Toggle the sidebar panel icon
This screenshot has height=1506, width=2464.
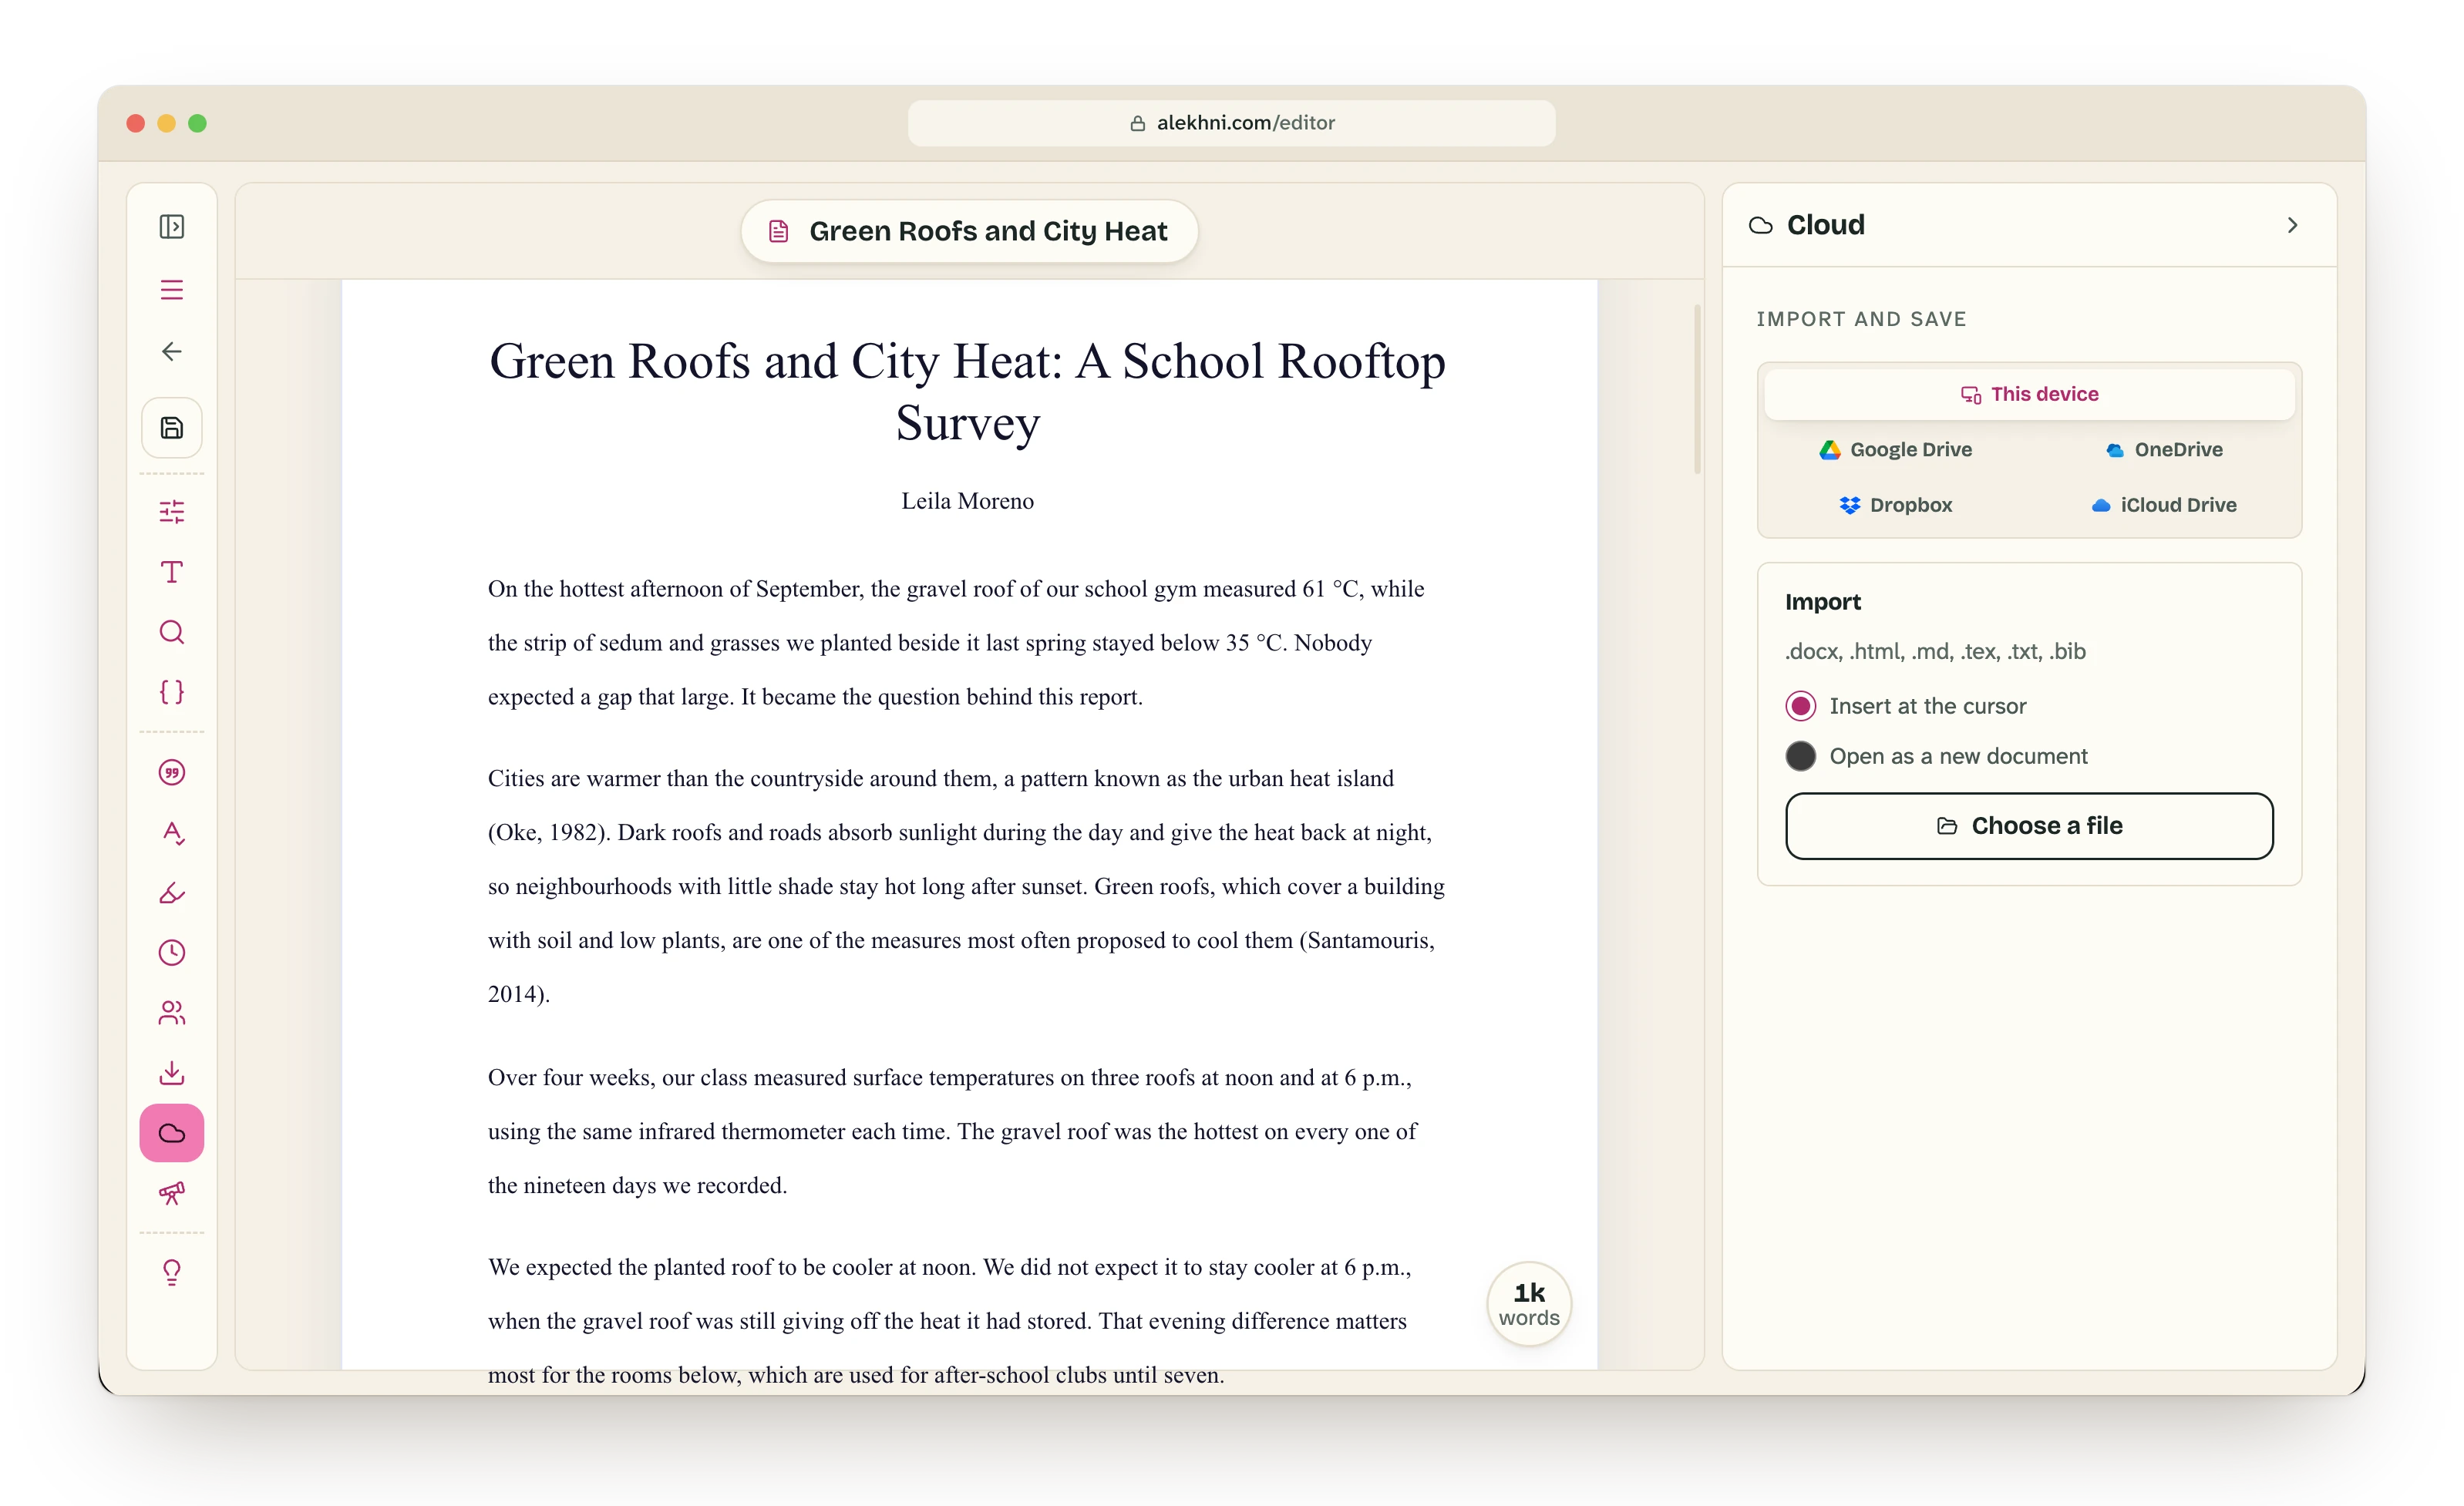click(x=172, y=227)
